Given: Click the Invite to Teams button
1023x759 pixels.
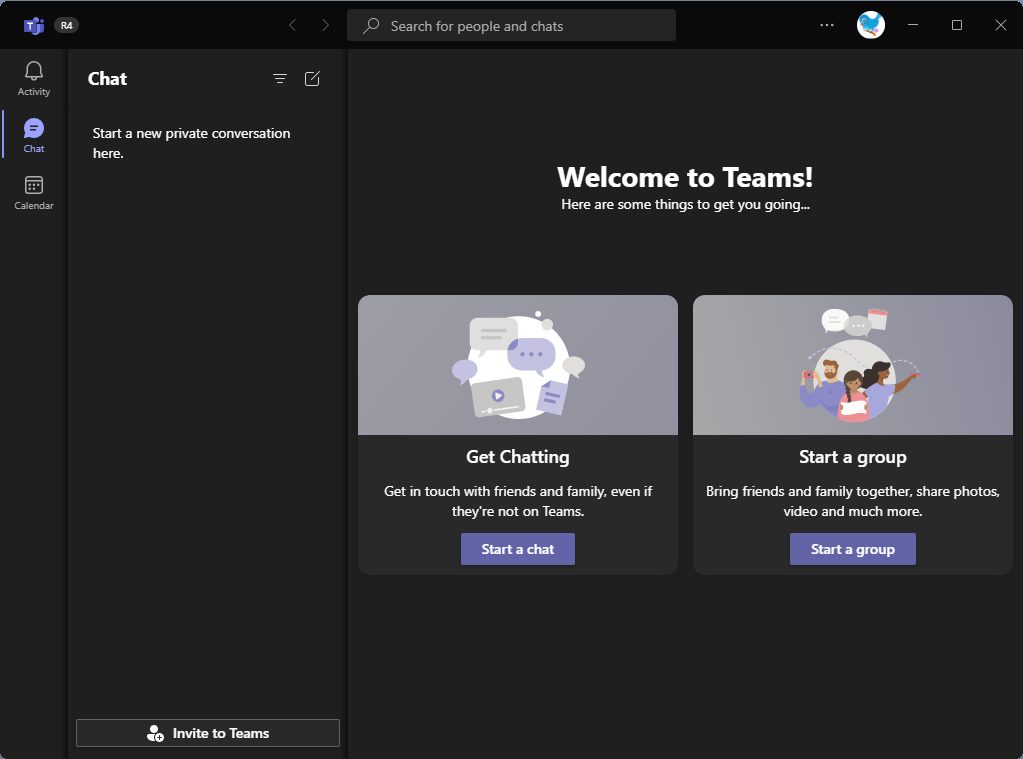Looking at the screenshot, I should coord(208,733).
